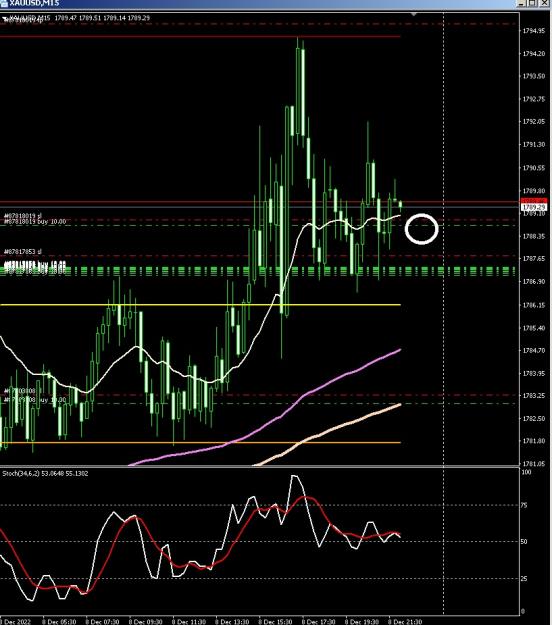The height and width of the screenshot is (625, 552).
Task: Click the 1781.05 price scale label
Action: point(534,464)
